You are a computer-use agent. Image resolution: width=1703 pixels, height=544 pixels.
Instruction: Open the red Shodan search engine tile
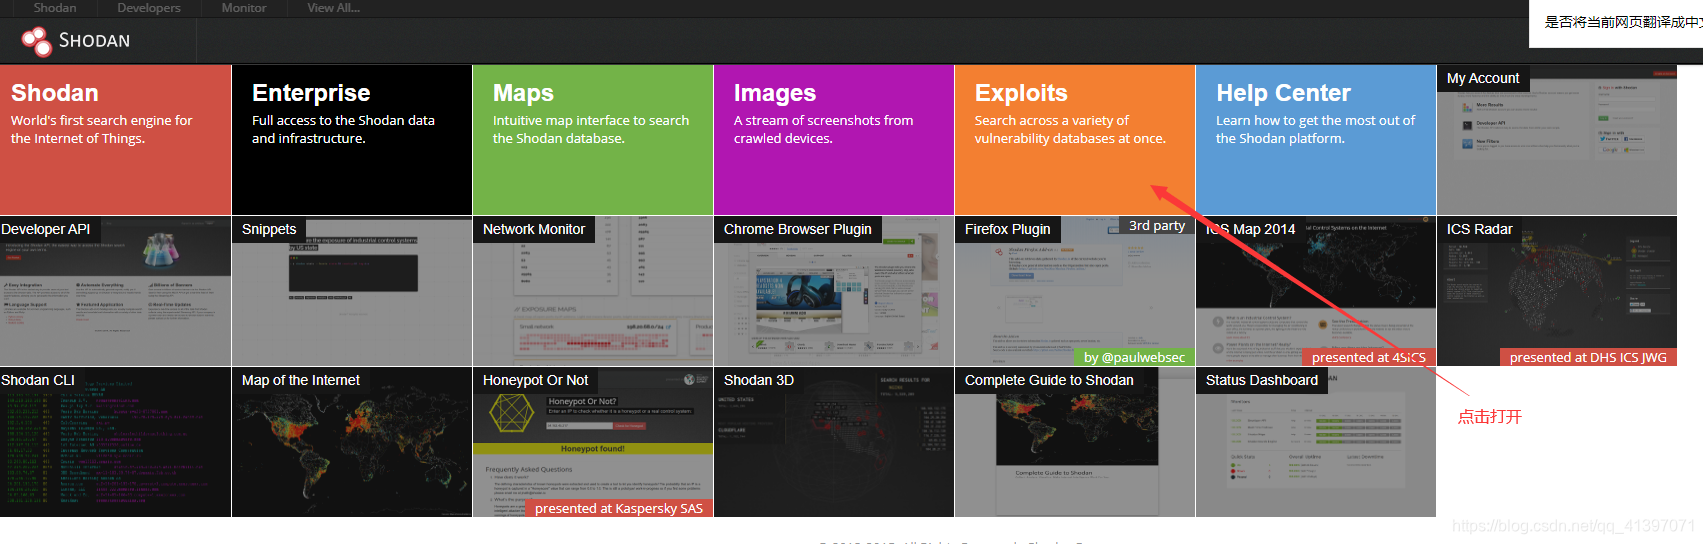(x=115, y=140)
